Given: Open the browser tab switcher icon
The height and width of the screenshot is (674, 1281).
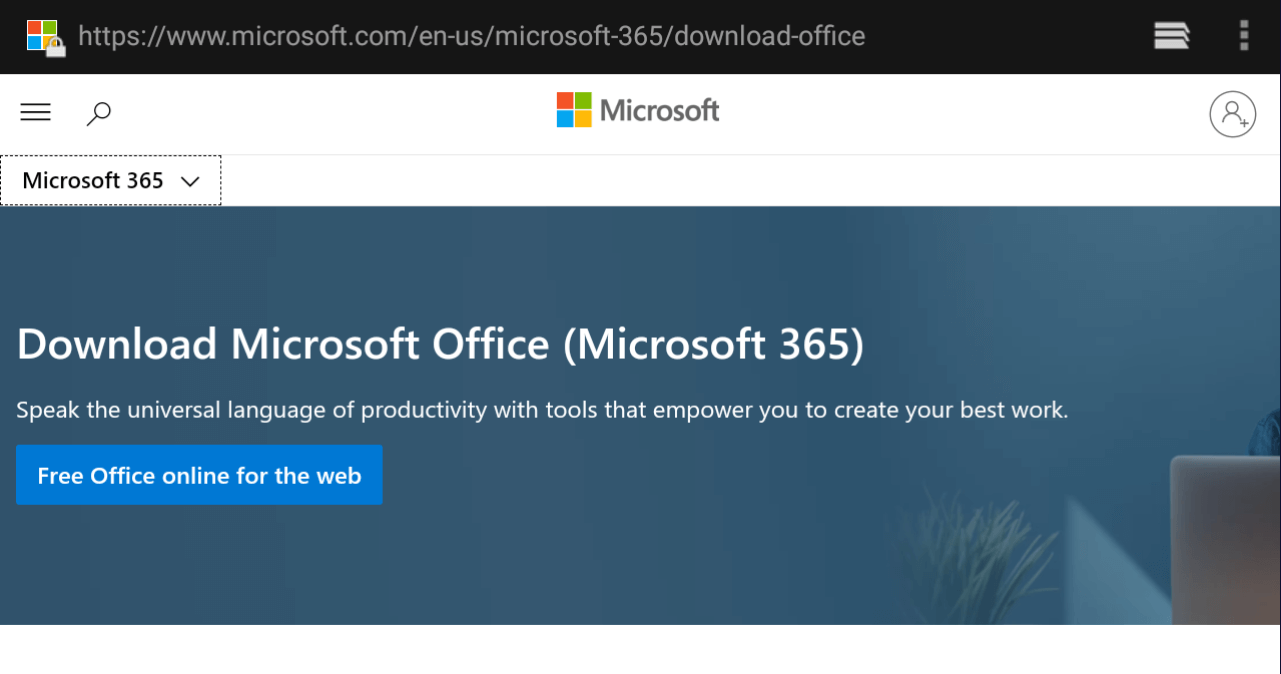Looking at the screenshot, I should click(1171, 35).
